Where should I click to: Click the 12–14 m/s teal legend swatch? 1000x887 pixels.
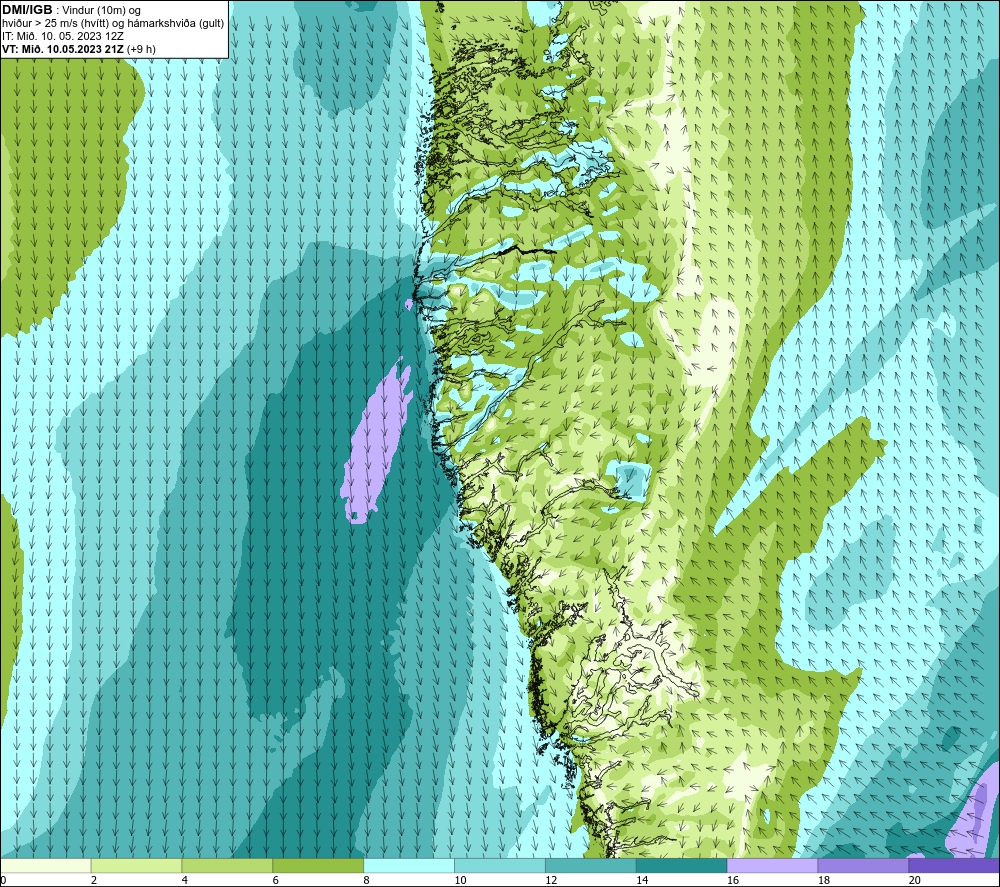tap(591, 865)
